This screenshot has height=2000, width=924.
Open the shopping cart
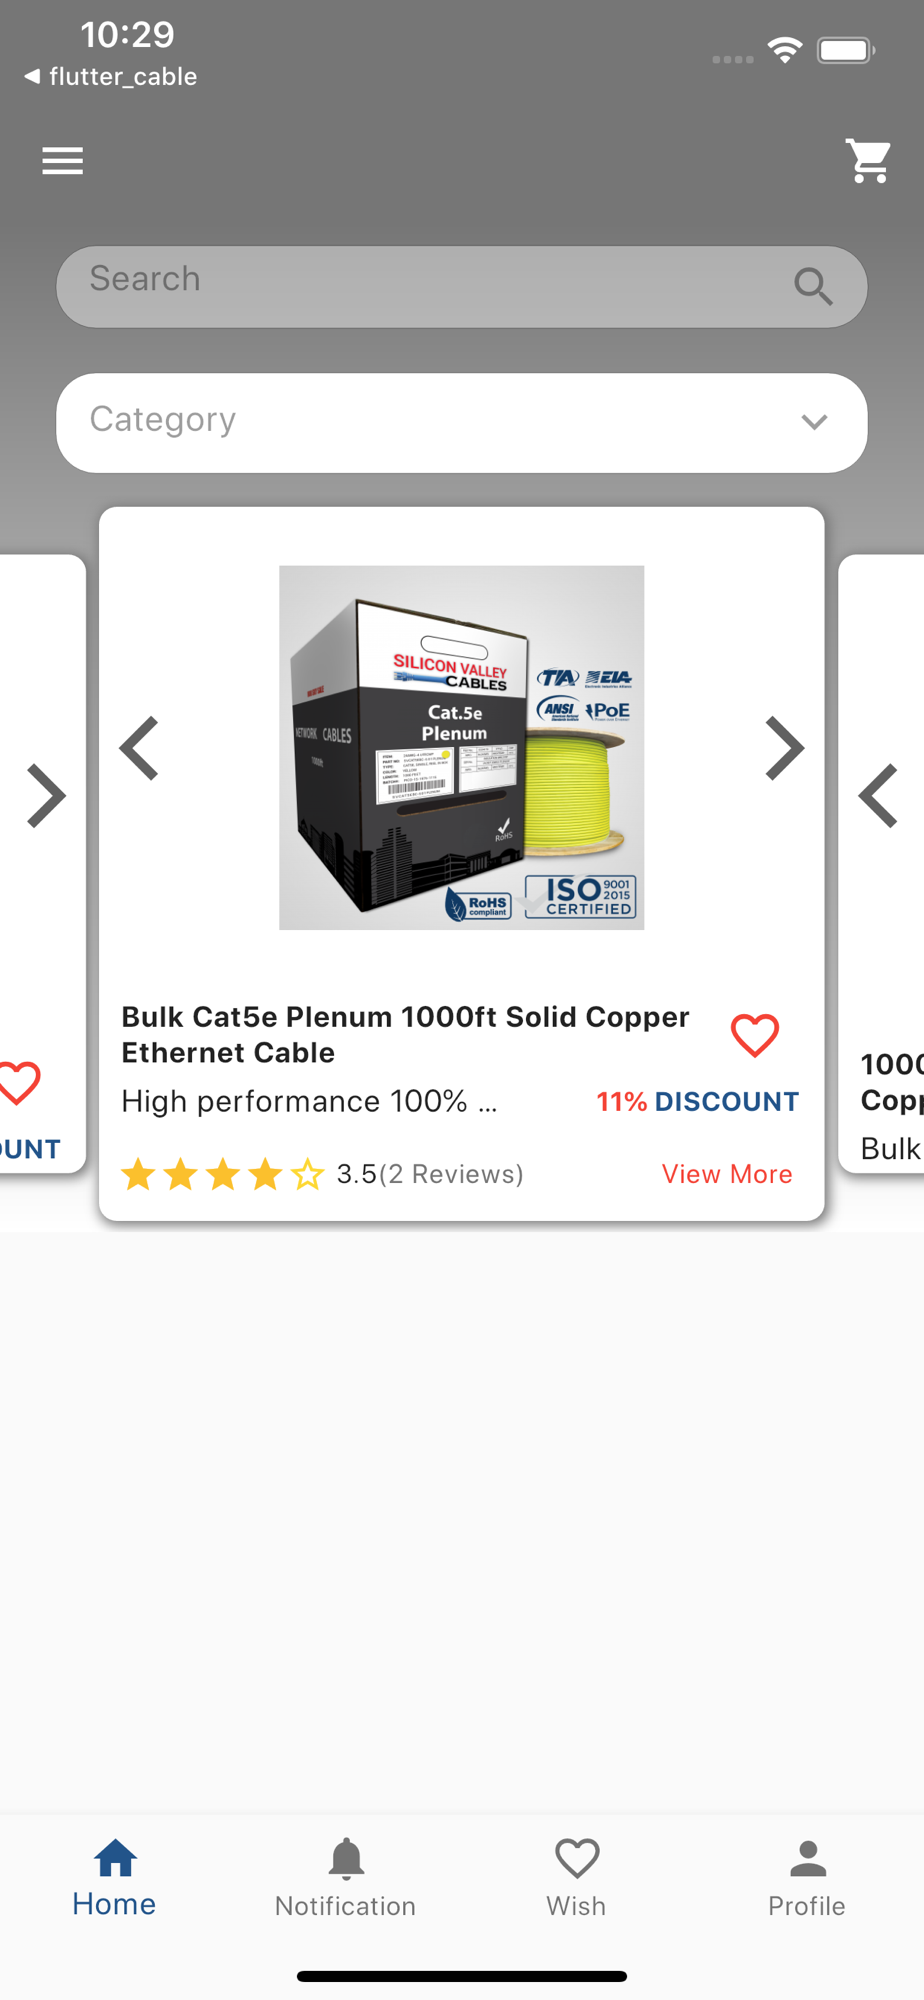(x=868, y=161)
